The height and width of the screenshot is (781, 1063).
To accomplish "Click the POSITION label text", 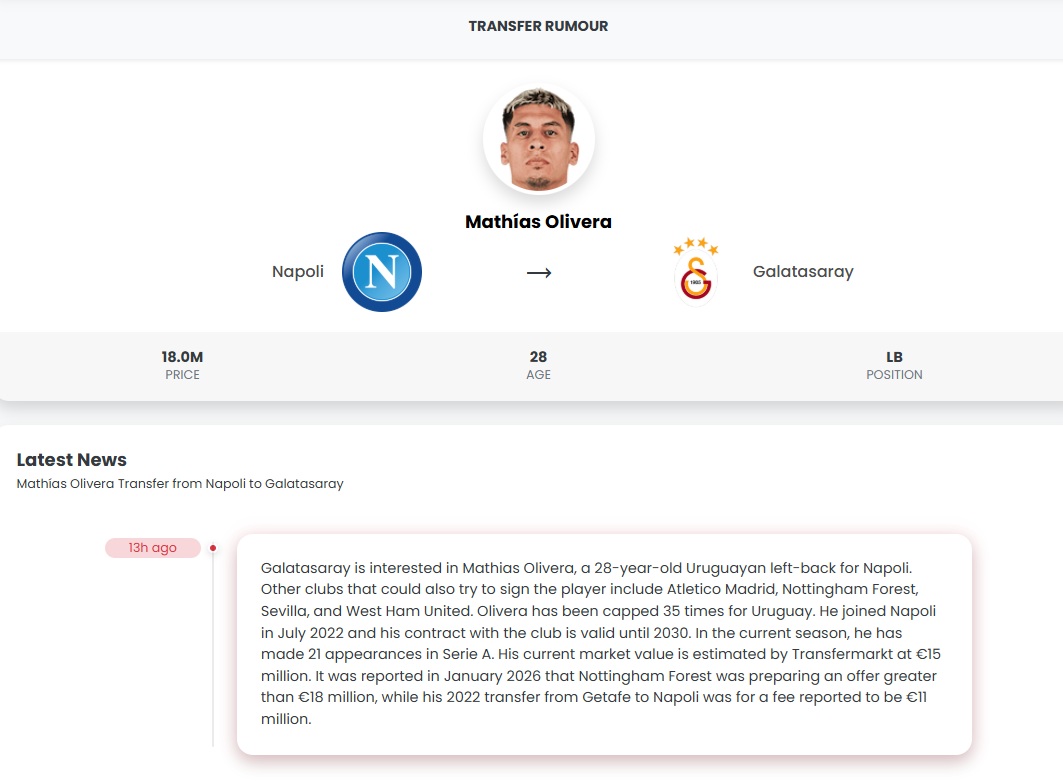I will 894,375.
